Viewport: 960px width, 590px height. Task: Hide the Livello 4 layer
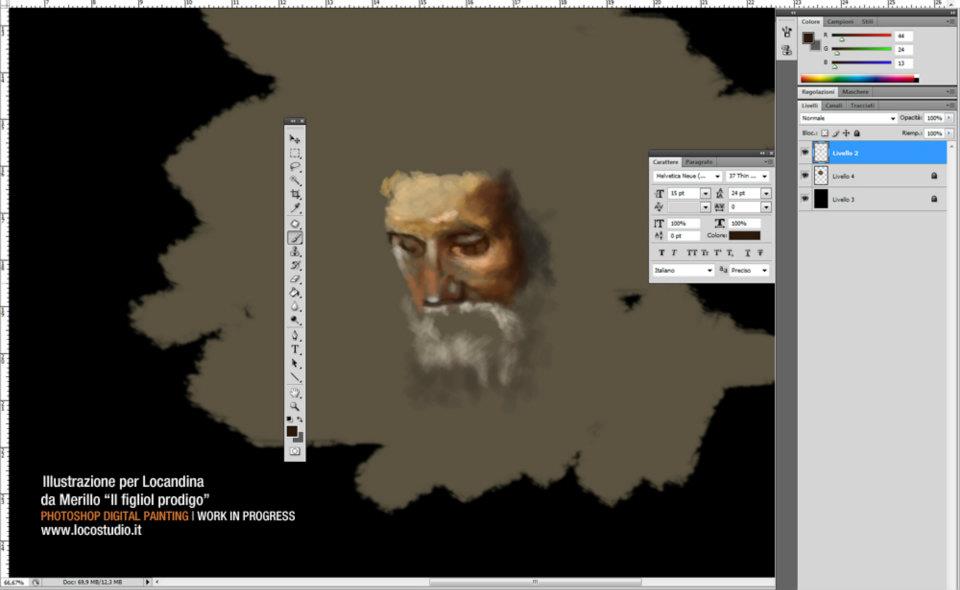pyautogui.click(x=805, y=176)
